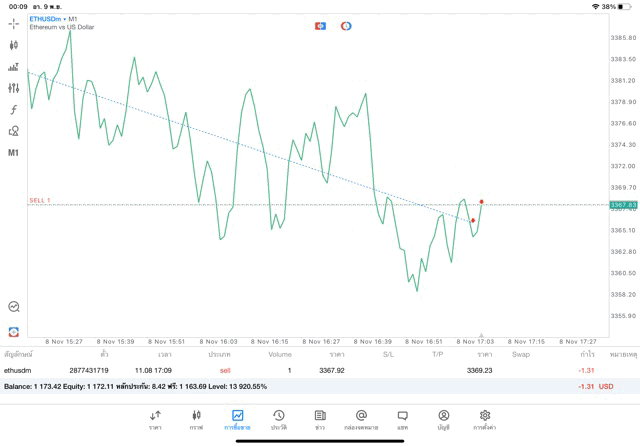Switch to the Chart tab (กราฟ)
The width and height of the screenshot is (640, 447).
[x=196, y=419]
